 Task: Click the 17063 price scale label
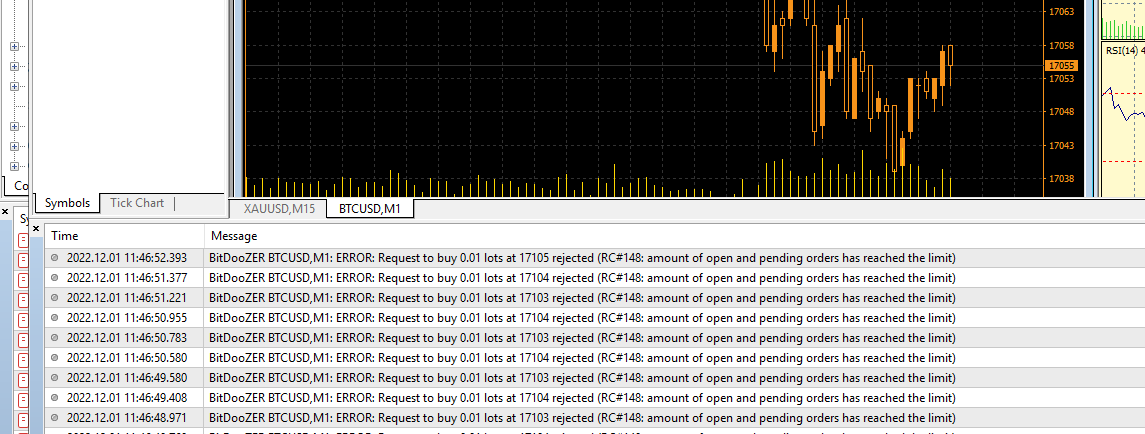point(1061,12)
